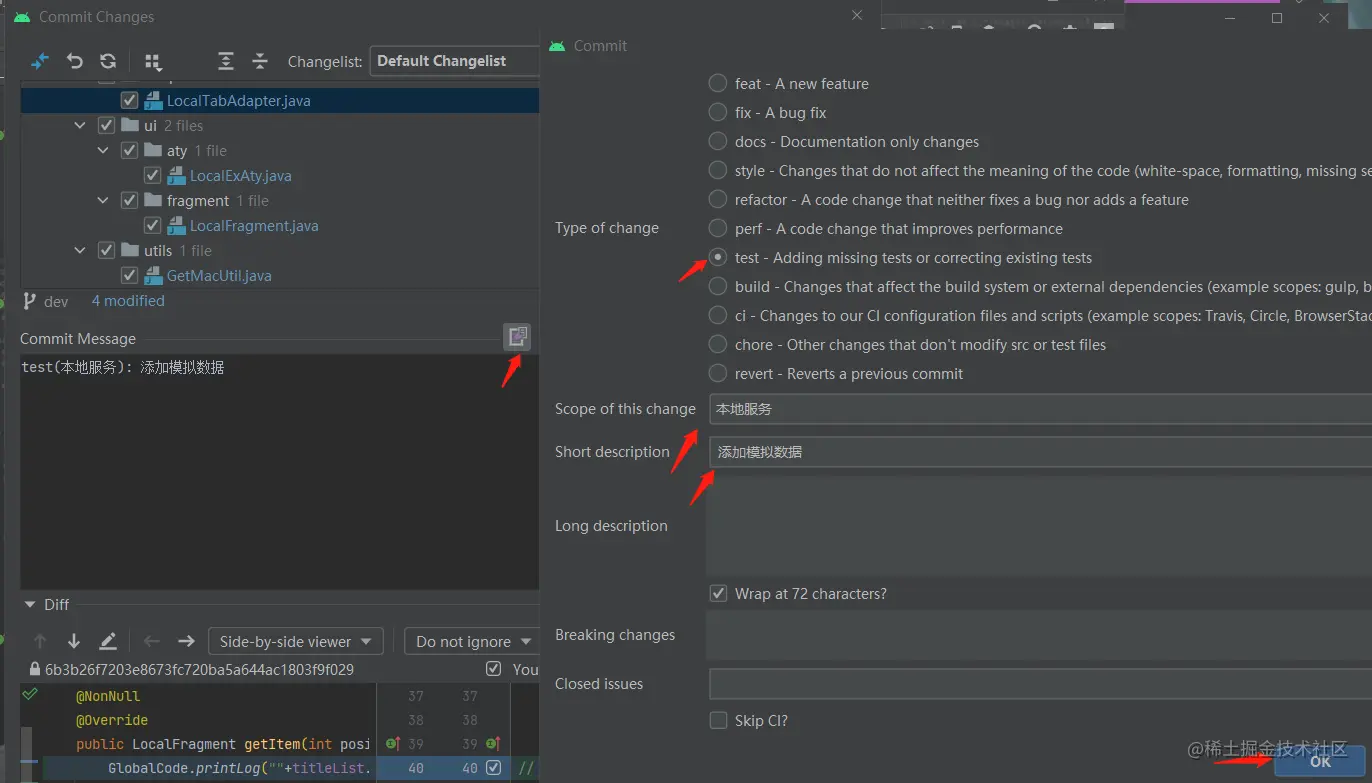Image resolution: width=1372 pixels, height=783 pixels.
Task: Click the Refresh changes toolbar icon
Action: (x=108, y=61)
